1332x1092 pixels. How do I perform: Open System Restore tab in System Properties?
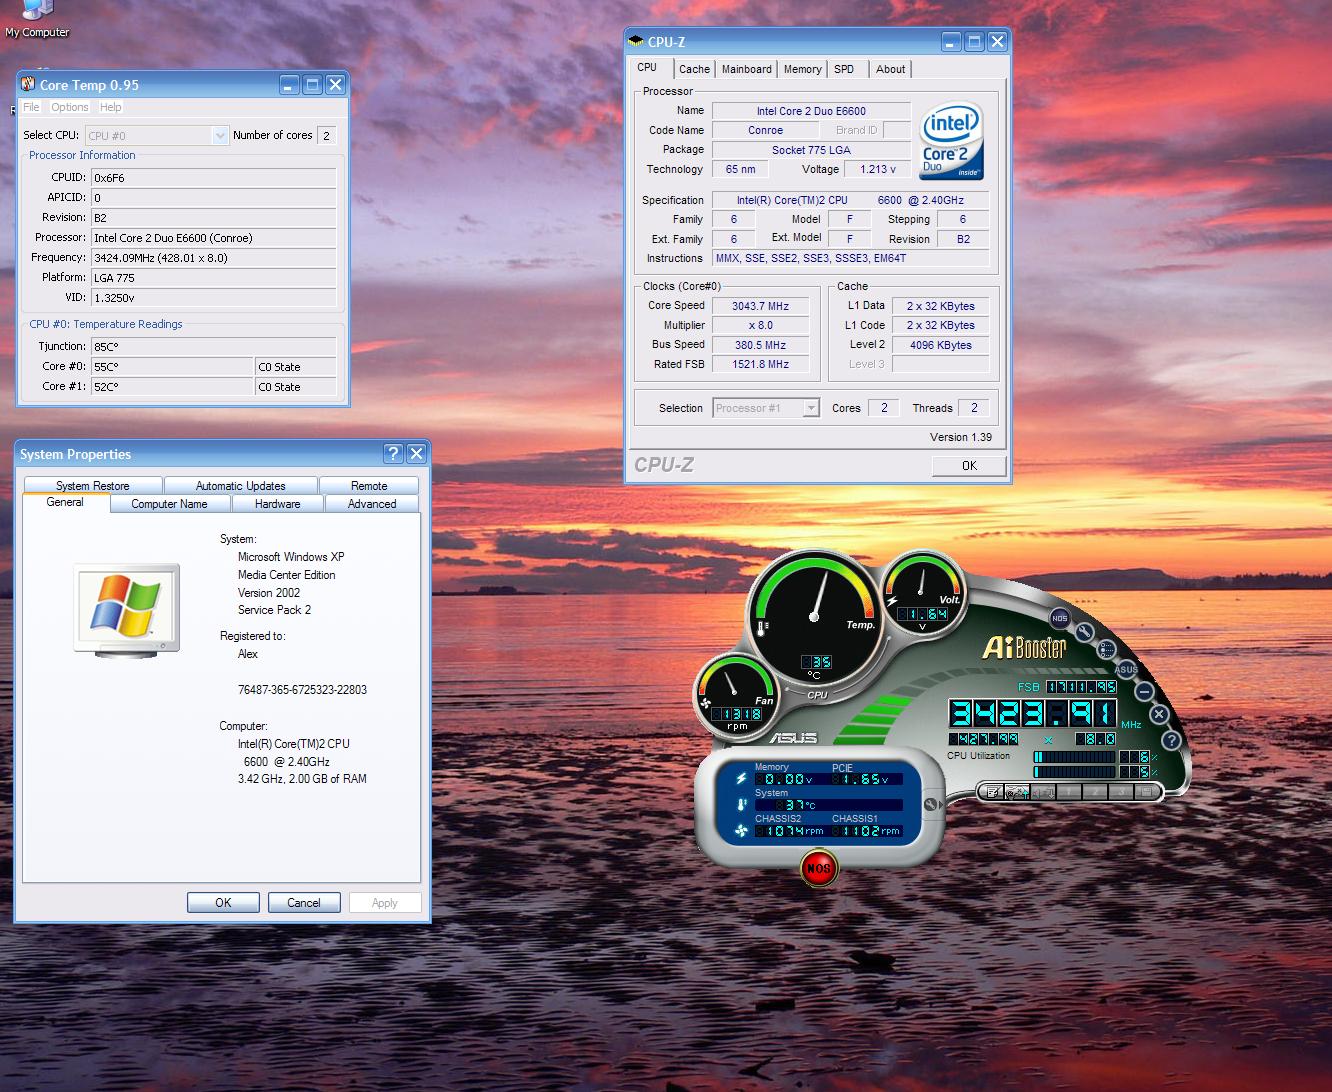click(93, 486)
